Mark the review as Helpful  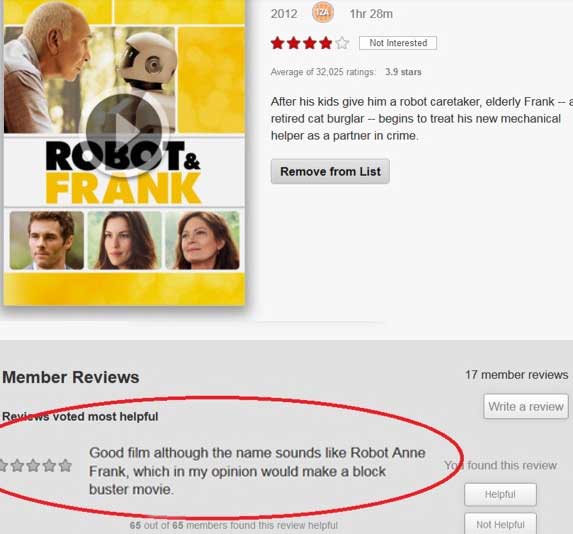(x=500, y=494)
